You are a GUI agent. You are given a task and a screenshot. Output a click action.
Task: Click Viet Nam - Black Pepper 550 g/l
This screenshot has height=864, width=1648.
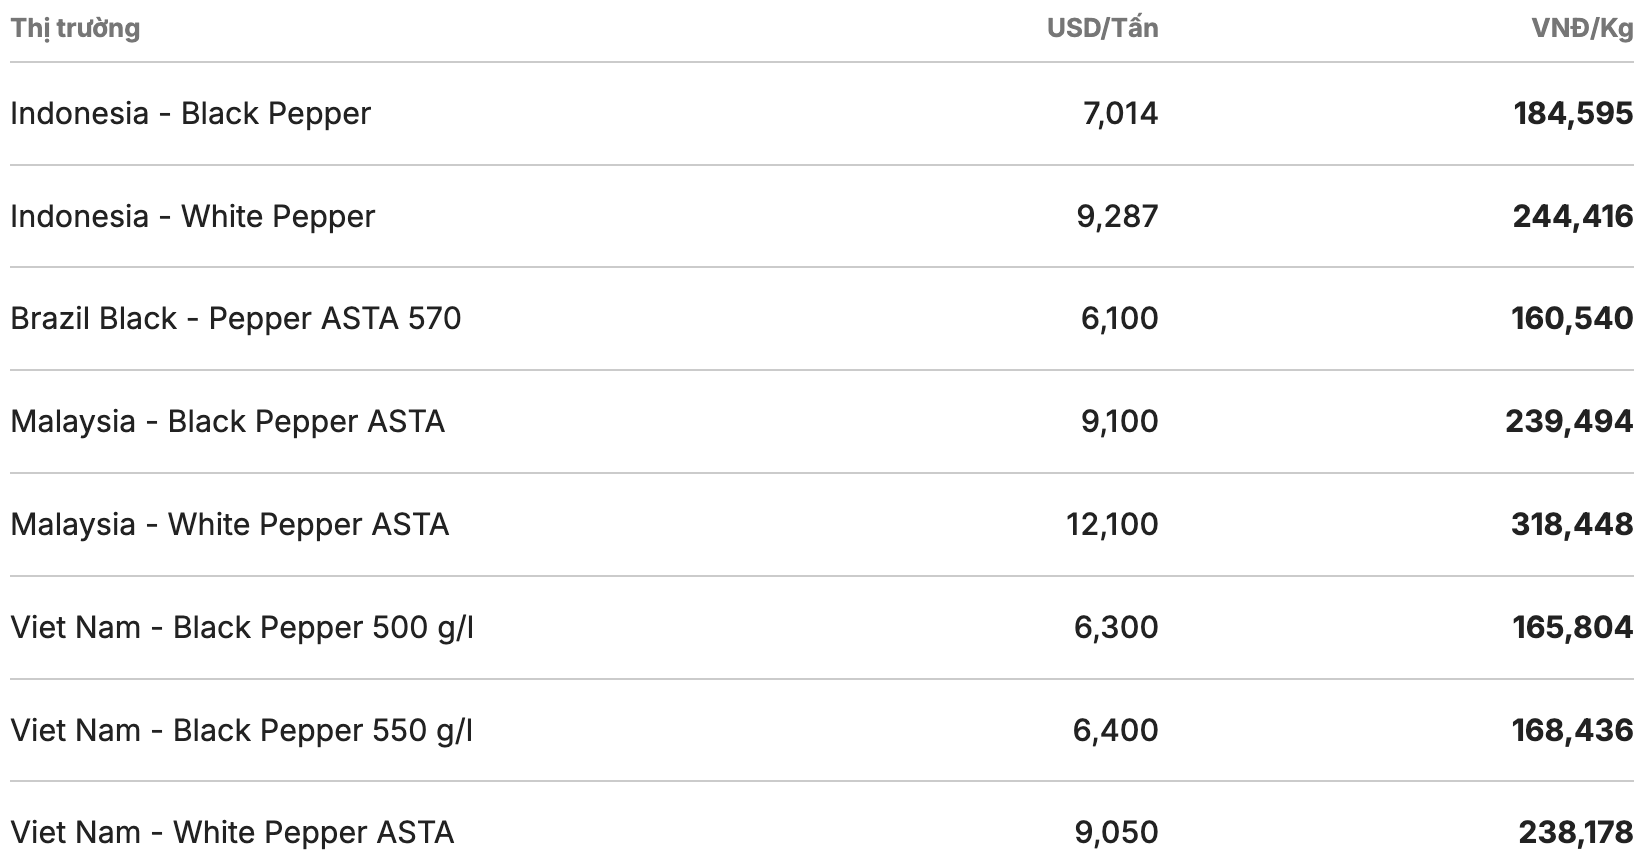241,731
